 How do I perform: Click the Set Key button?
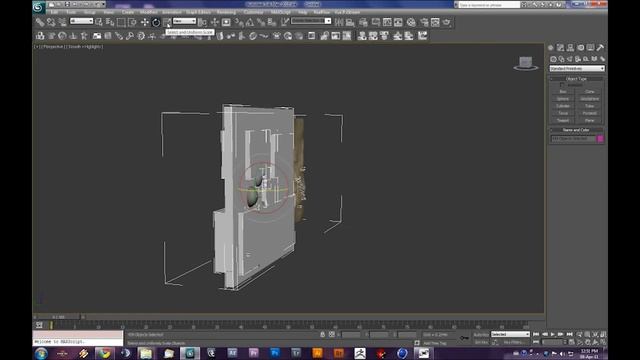pyautogui.click(x=481, y=342)
